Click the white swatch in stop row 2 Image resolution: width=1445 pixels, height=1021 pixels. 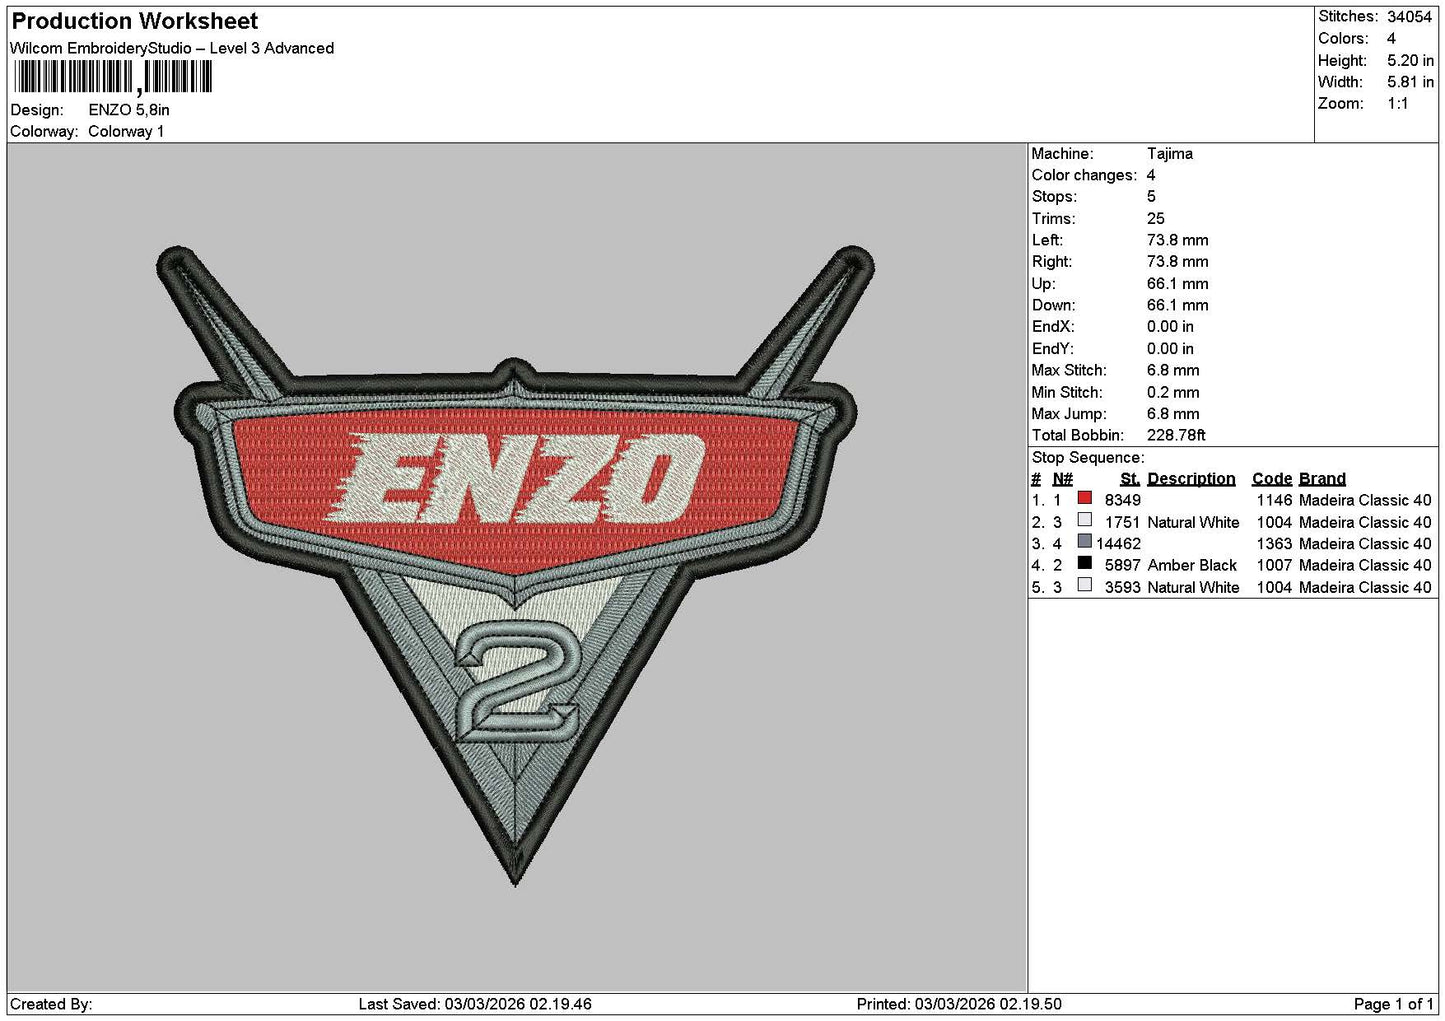click(x=1084, y=520)
